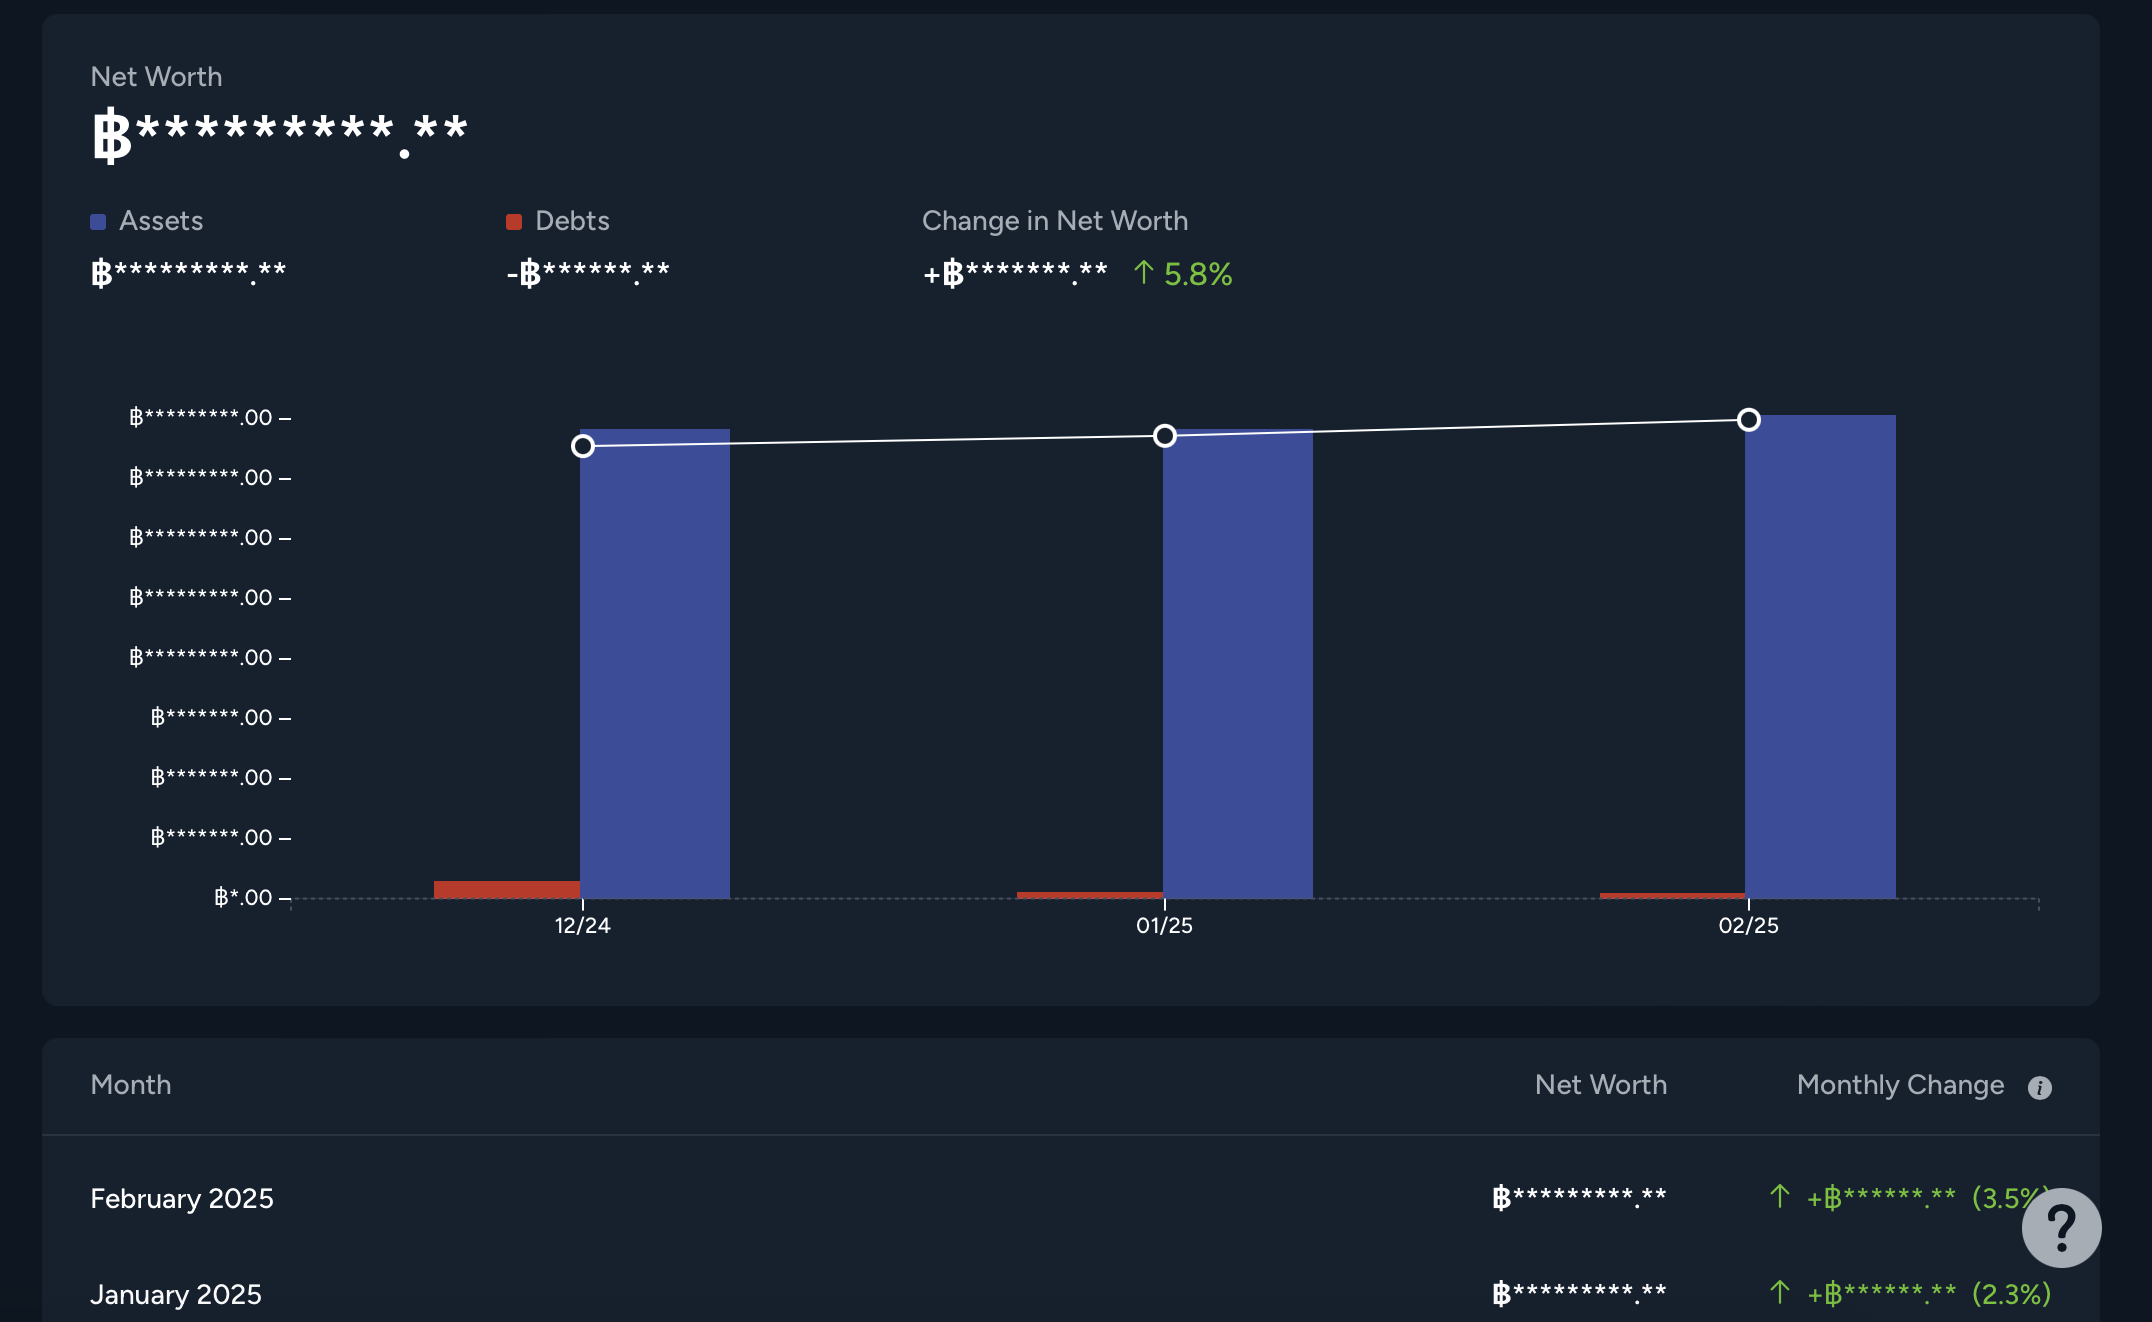Click February 2025 masked net worth value
The height and width of the screenshot is (1322, 2152).
pyautogui.click(x=1579, y=1197)
